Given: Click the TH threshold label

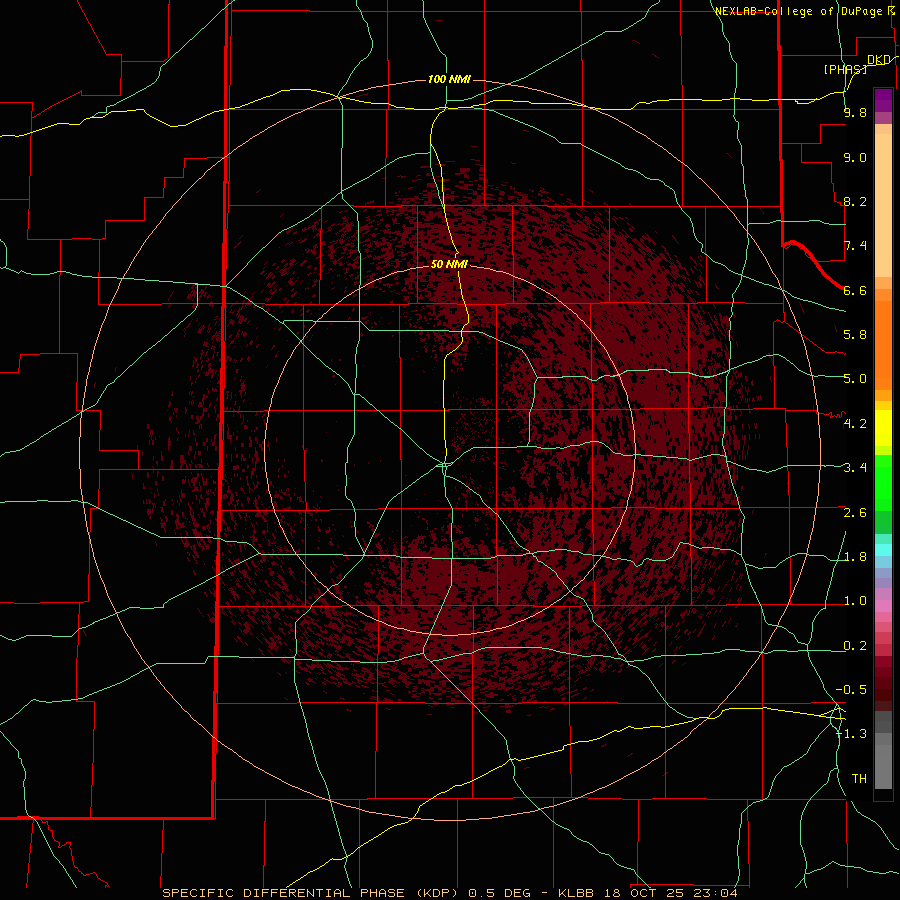Looking at the screenshot, I should tap(859, 779).
